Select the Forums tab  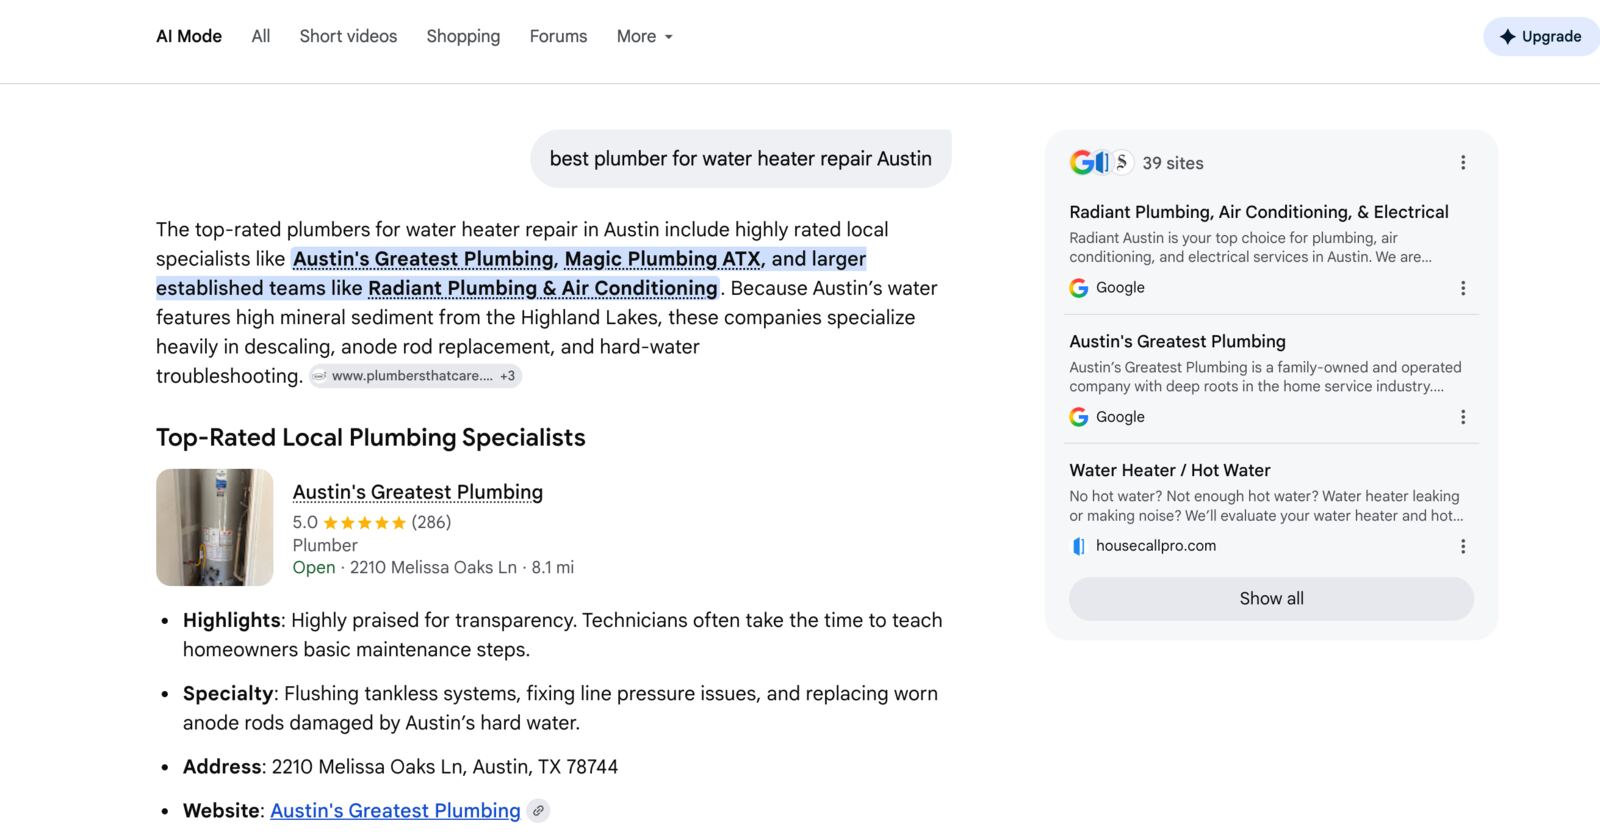click(x=558, y=36)
